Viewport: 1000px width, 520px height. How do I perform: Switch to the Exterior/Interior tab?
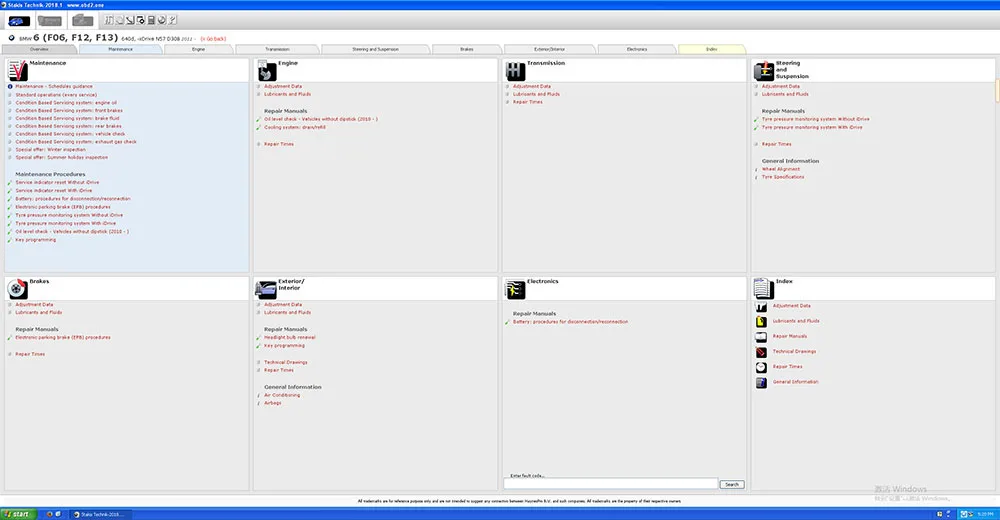549,49
